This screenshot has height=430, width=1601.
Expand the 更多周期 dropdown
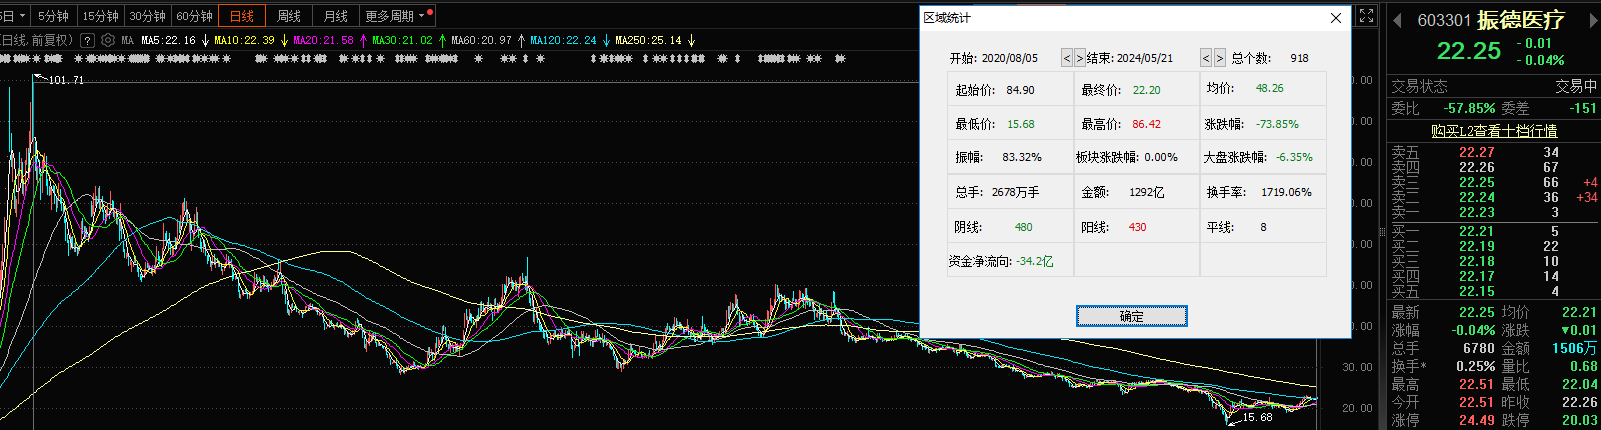(x=397, y=16)
